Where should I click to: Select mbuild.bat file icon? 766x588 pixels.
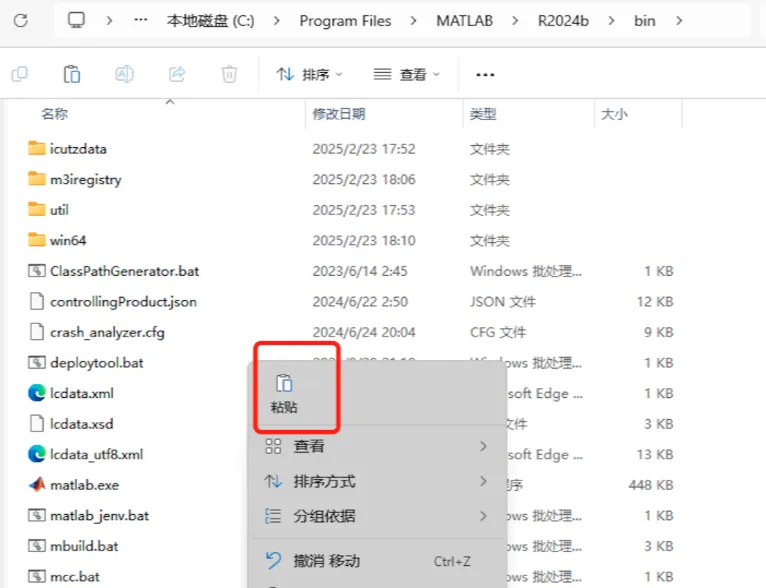[37, 546]
